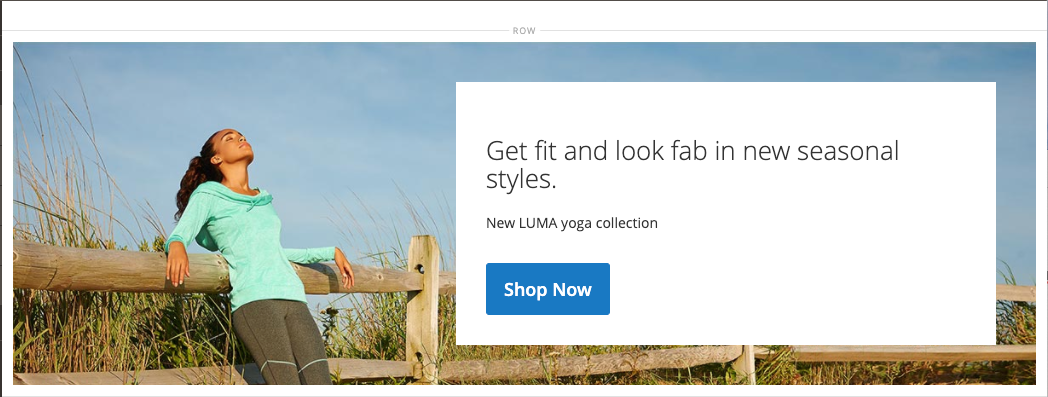Select the ROW label above the banner

click(x=524, y=31)
